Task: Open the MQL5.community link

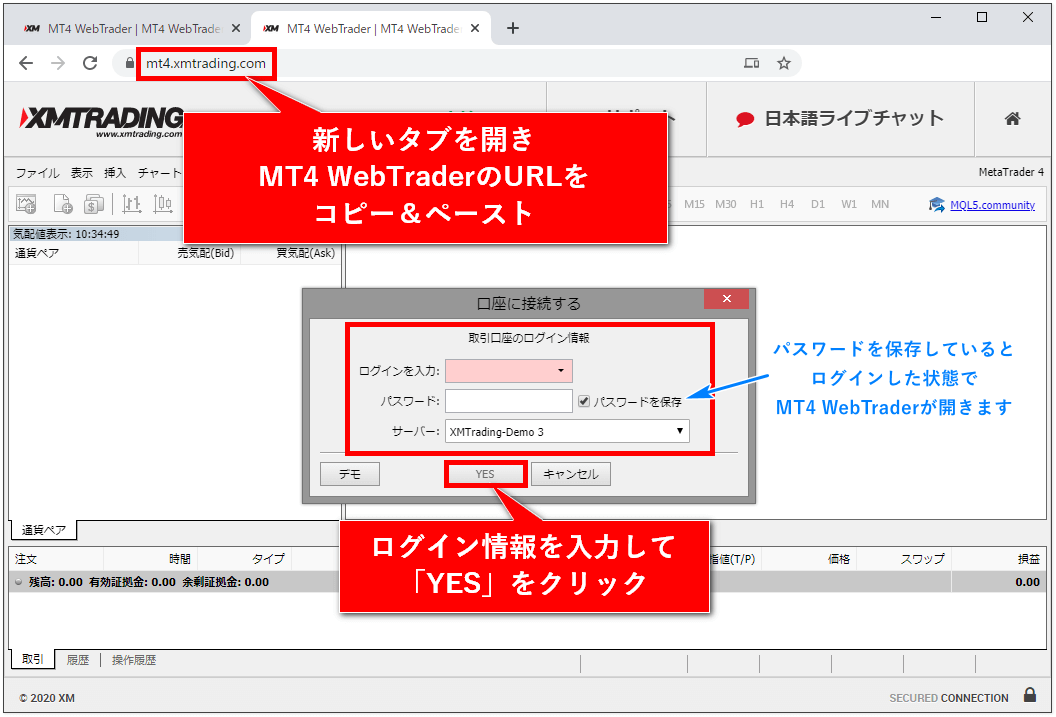Action: click(x=992, y=205)
